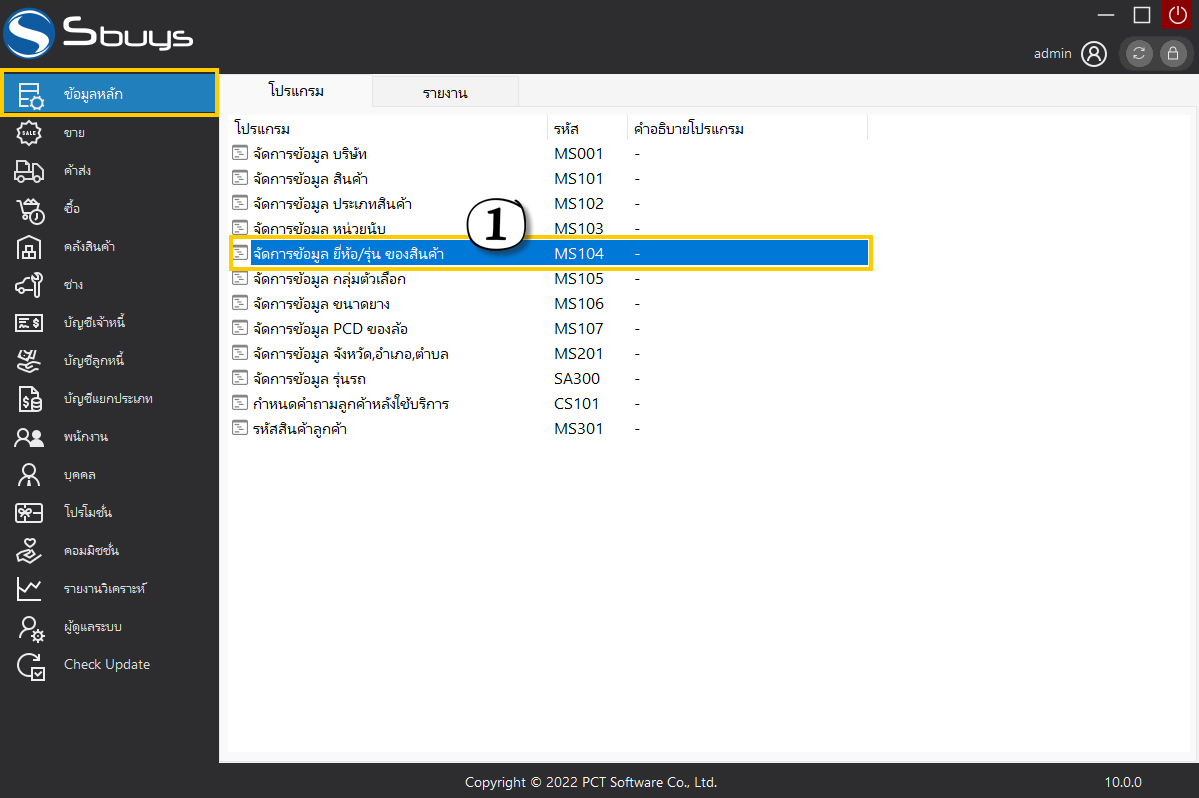
Task: Select the CS101 customer questions row
Action: click(x=350, y=404)
